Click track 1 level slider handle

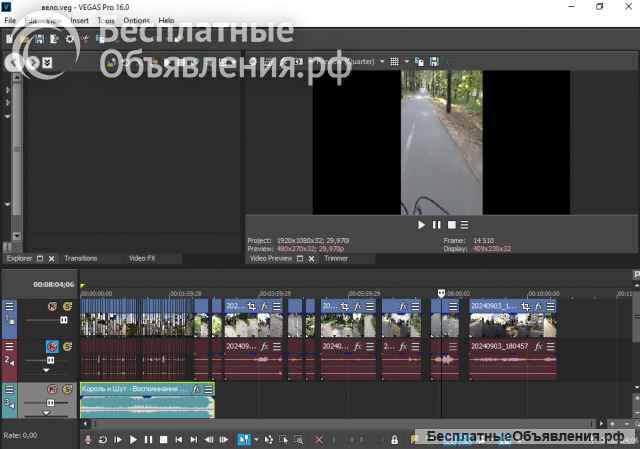pos(64,320)
